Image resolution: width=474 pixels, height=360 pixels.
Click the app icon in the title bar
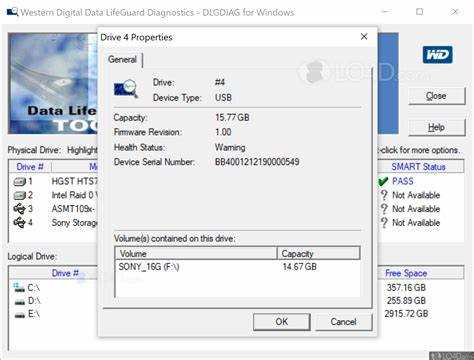point(12,12)
